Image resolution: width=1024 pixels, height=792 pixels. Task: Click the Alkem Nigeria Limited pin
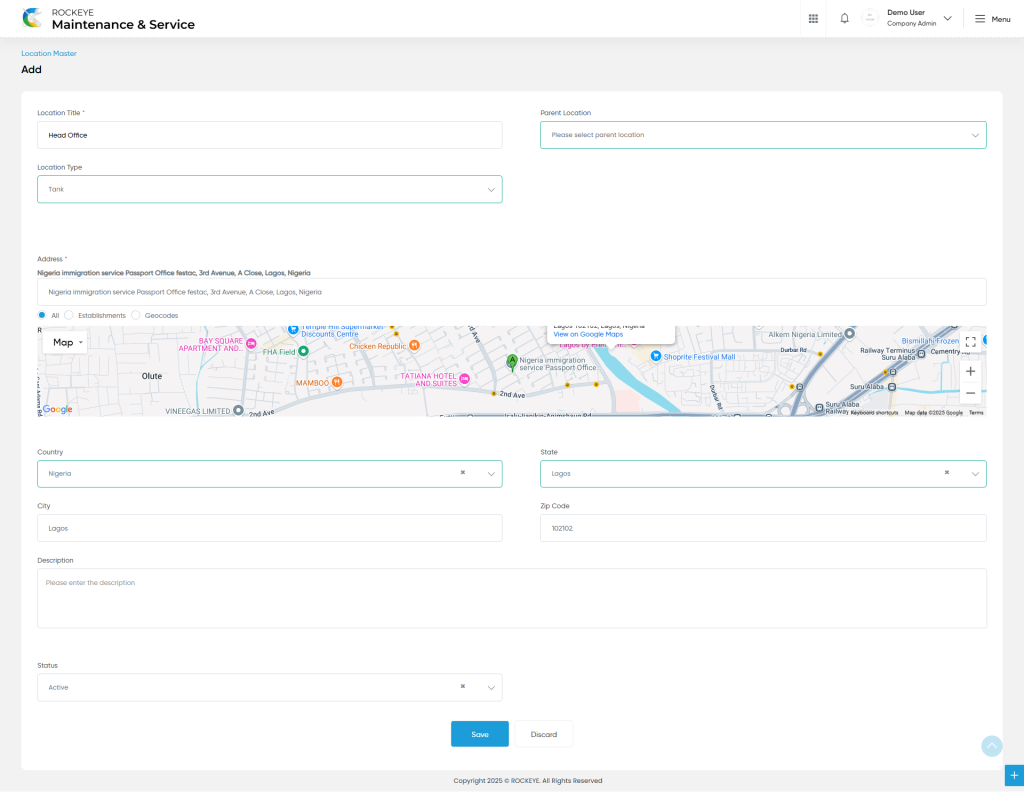(850, 333)
